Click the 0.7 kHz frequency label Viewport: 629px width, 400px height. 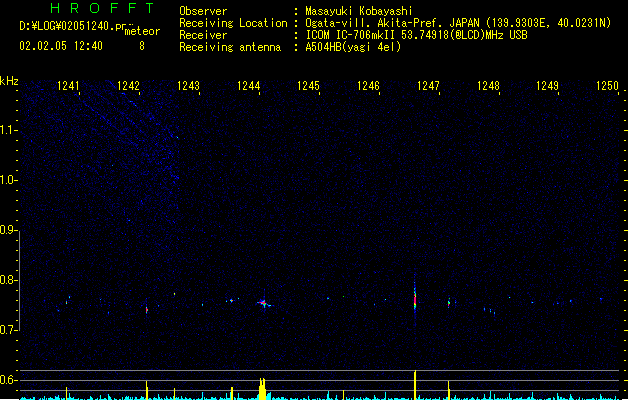[x=8, y=330]
